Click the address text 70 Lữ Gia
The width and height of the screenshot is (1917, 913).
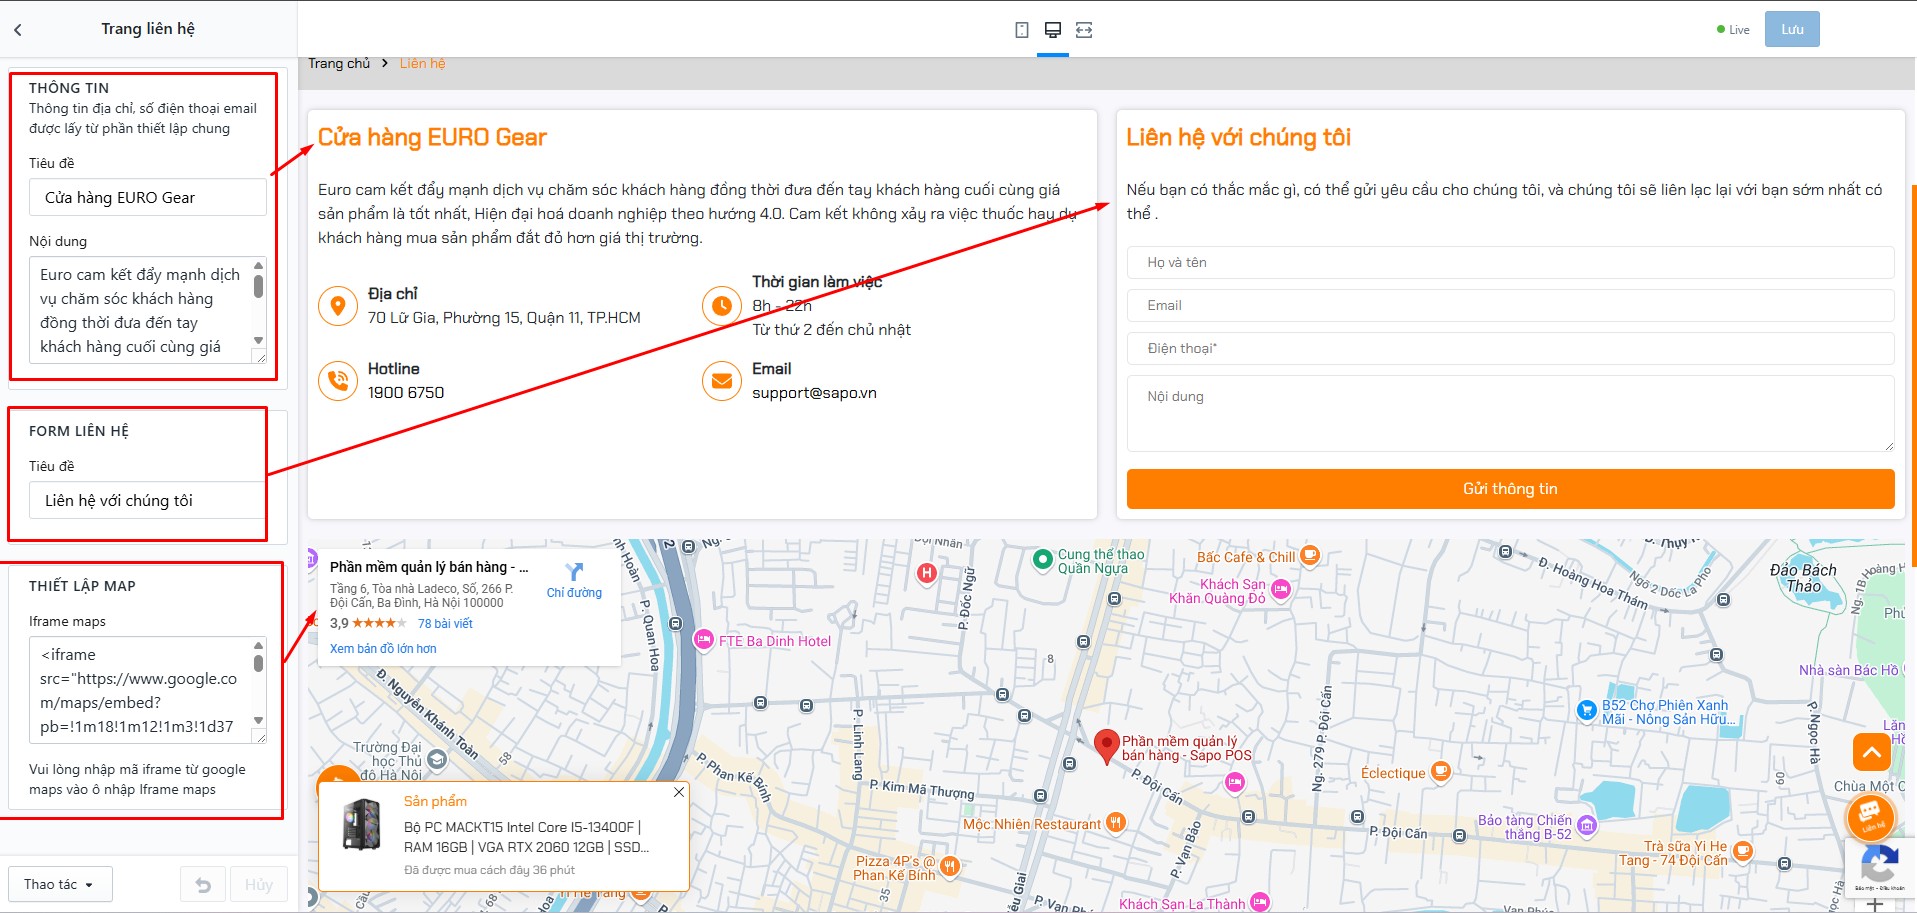tap(504, 317)
